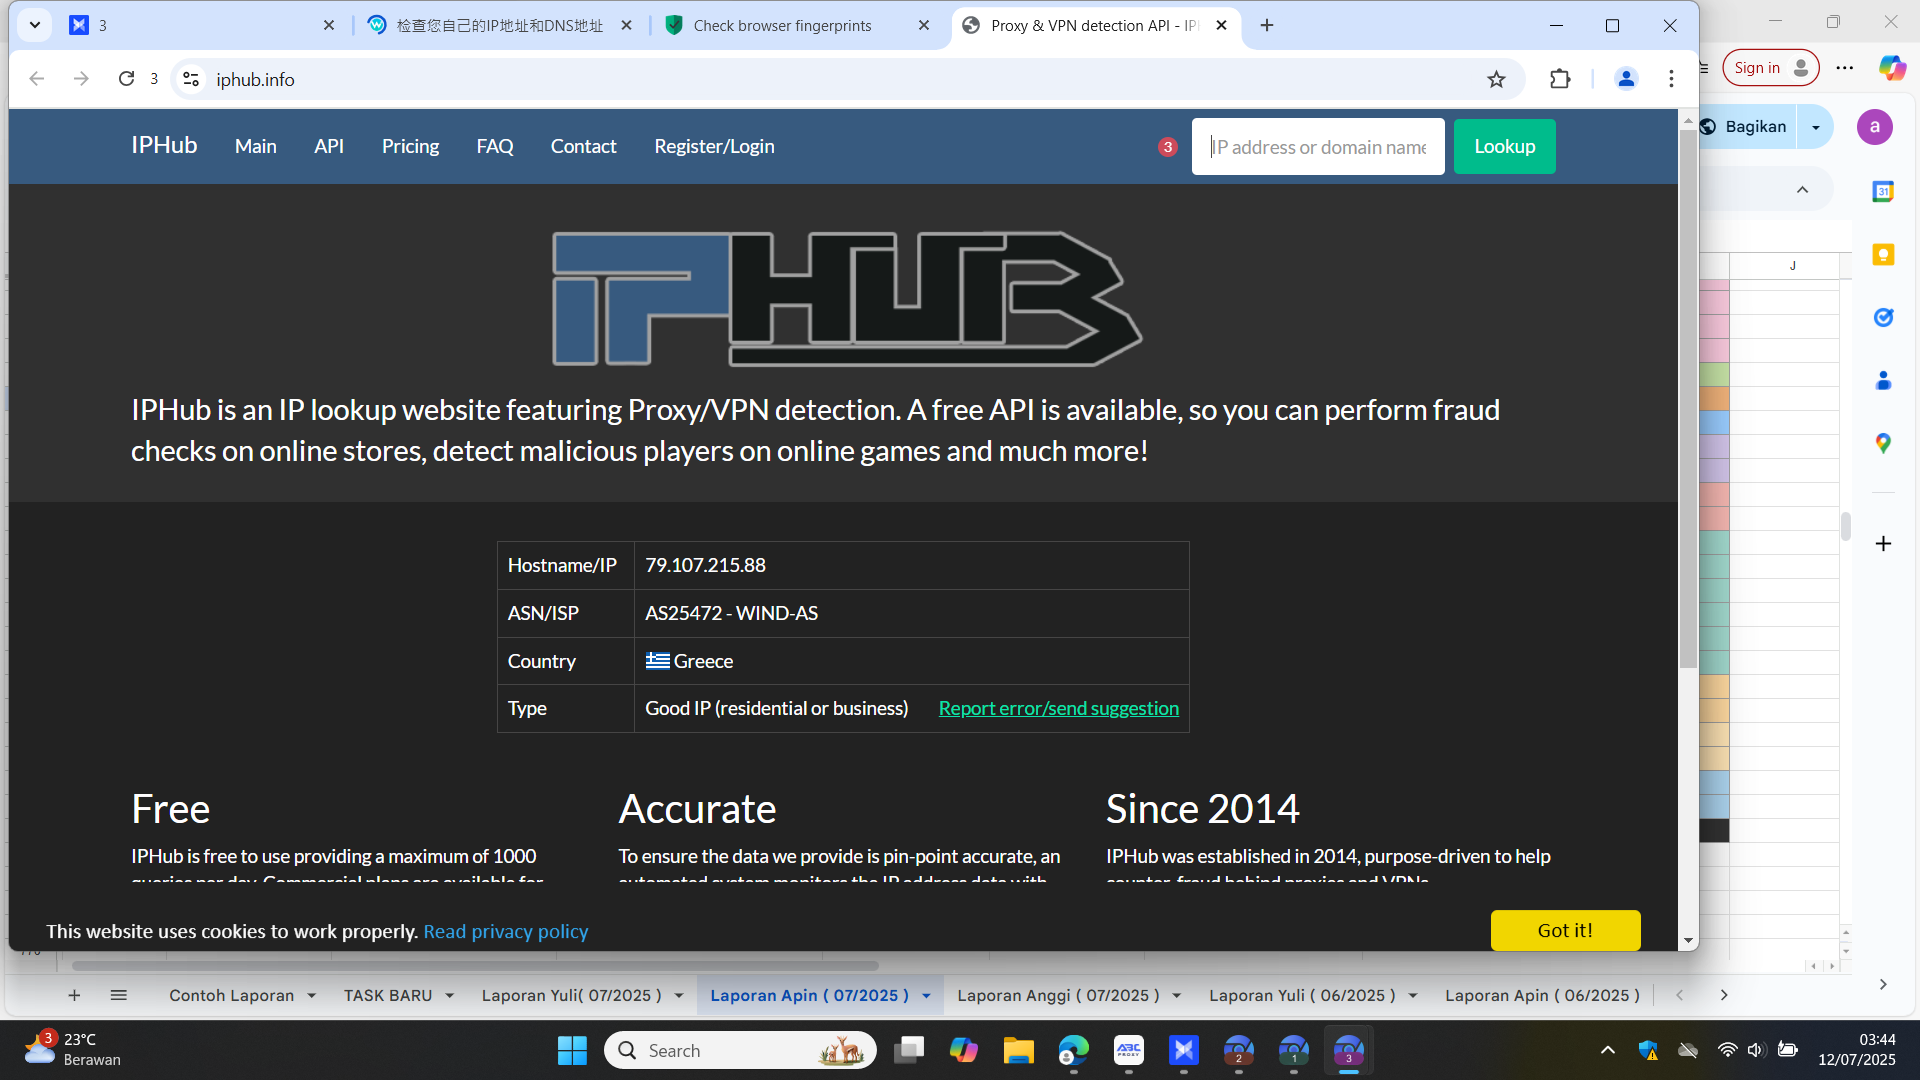Open the tab search dropdown in Chrome
The width and height of the screenshot is (1920, 1080).
pos(35,26)
